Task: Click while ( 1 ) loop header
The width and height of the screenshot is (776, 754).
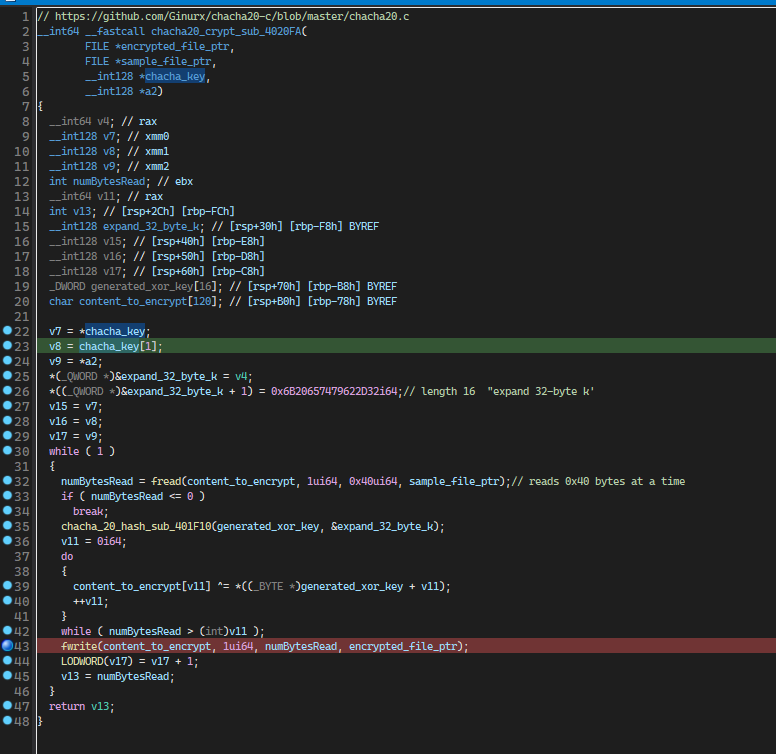Action: tap(82, 451)
